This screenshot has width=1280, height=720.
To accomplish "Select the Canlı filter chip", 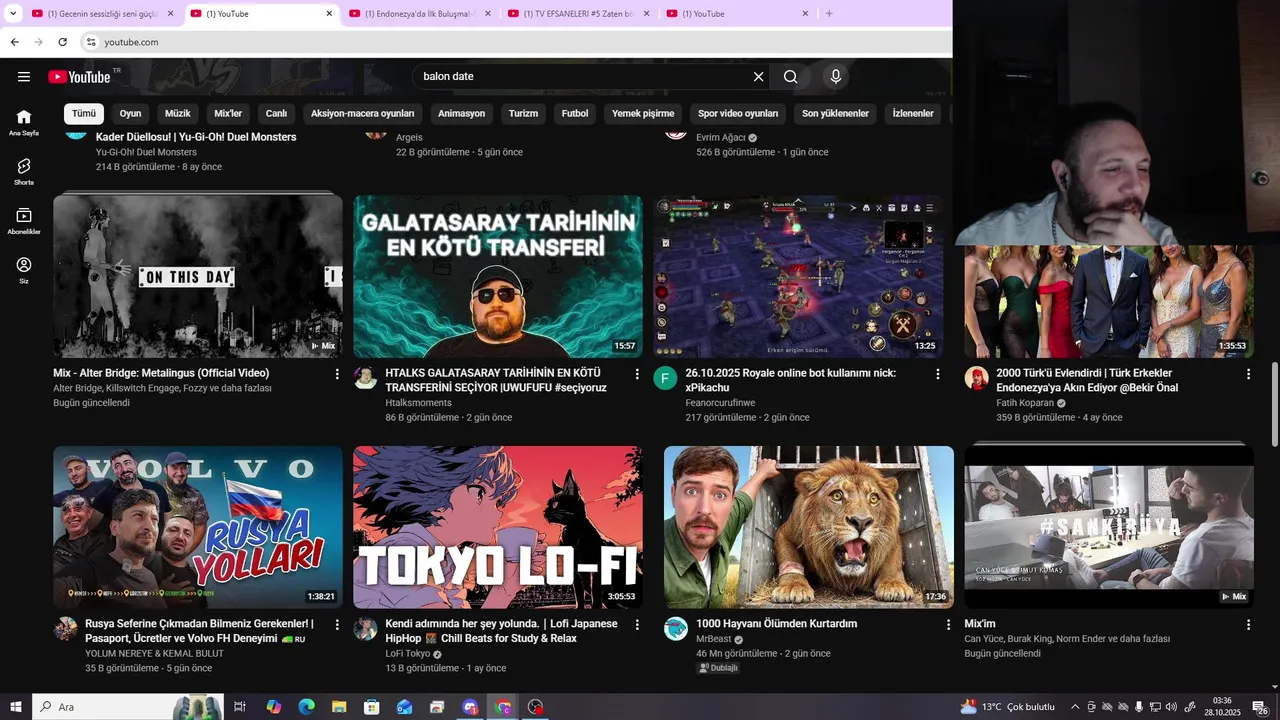I will [276, 114].
